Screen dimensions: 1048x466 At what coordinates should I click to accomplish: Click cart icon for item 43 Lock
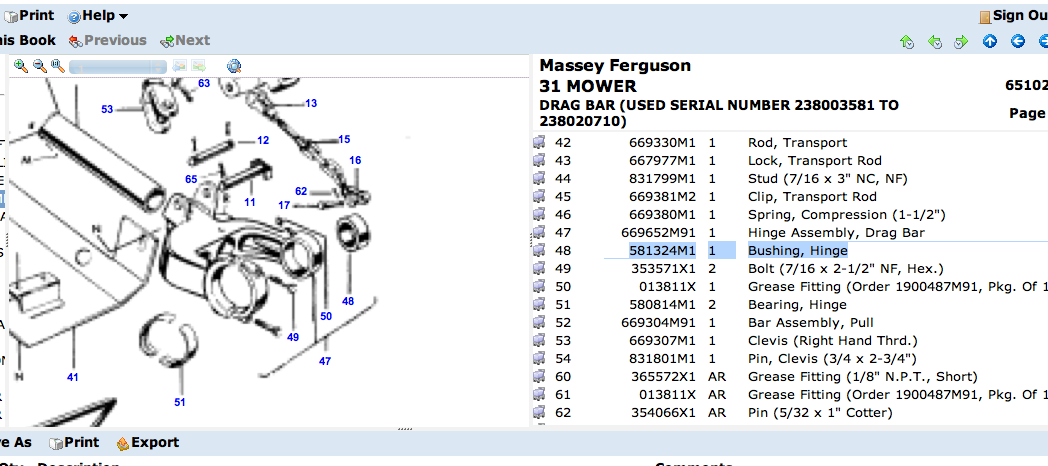[x=539, y=160]
